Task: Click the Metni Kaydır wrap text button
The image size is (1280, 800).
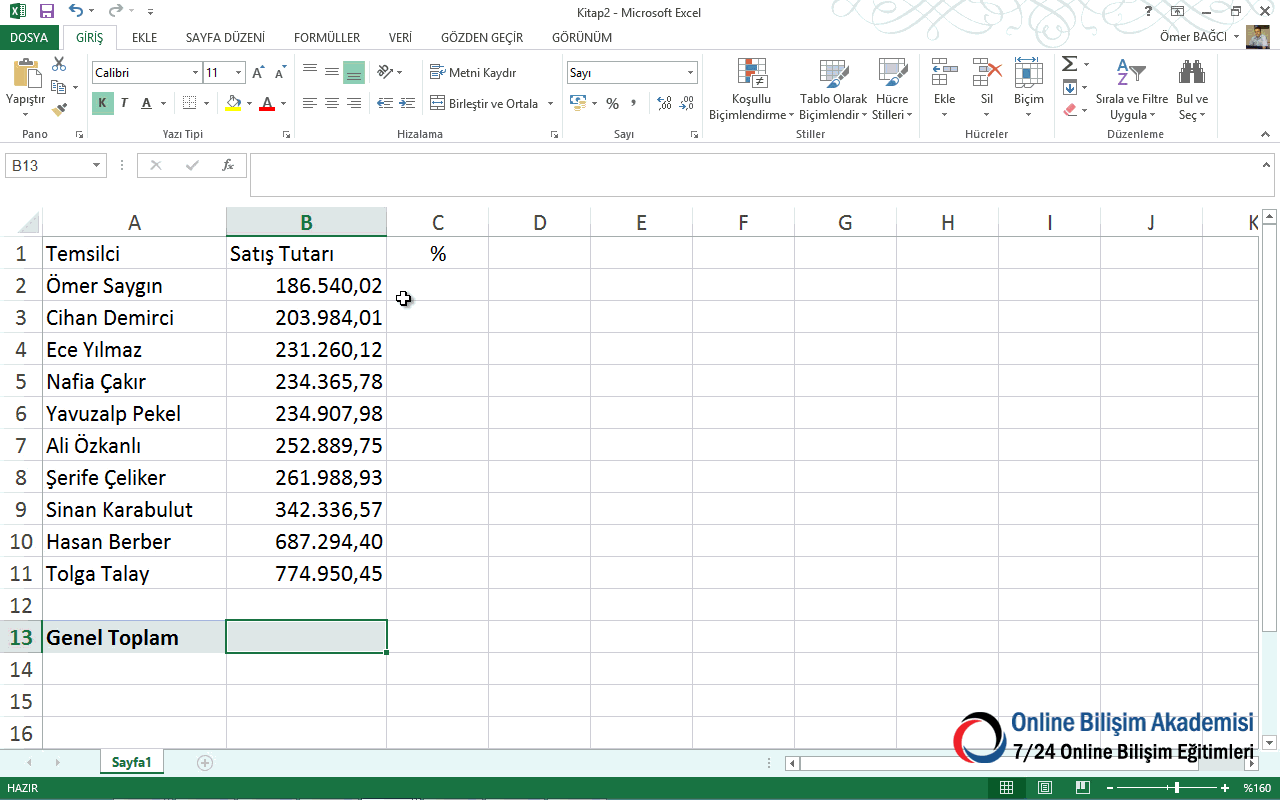Action: click(x=473, y=73)
